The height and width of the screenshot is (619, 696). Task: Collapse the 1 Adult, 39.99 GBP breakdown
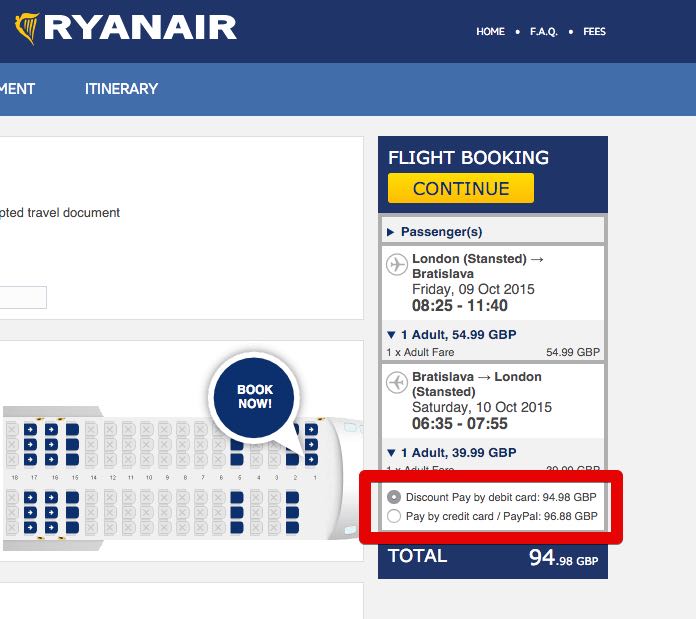(x=451, y=453)
